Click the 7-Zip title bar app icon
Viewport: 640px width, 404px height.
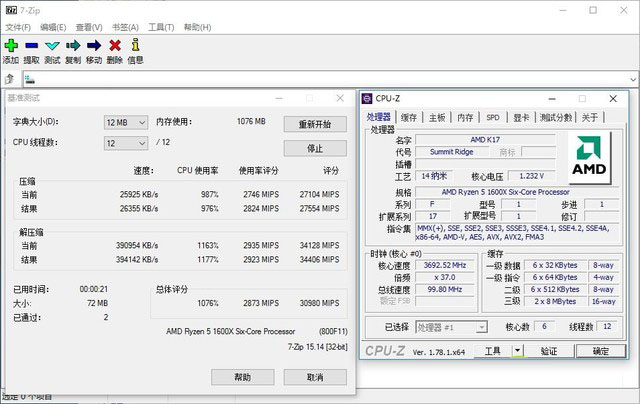coord(11,10)
